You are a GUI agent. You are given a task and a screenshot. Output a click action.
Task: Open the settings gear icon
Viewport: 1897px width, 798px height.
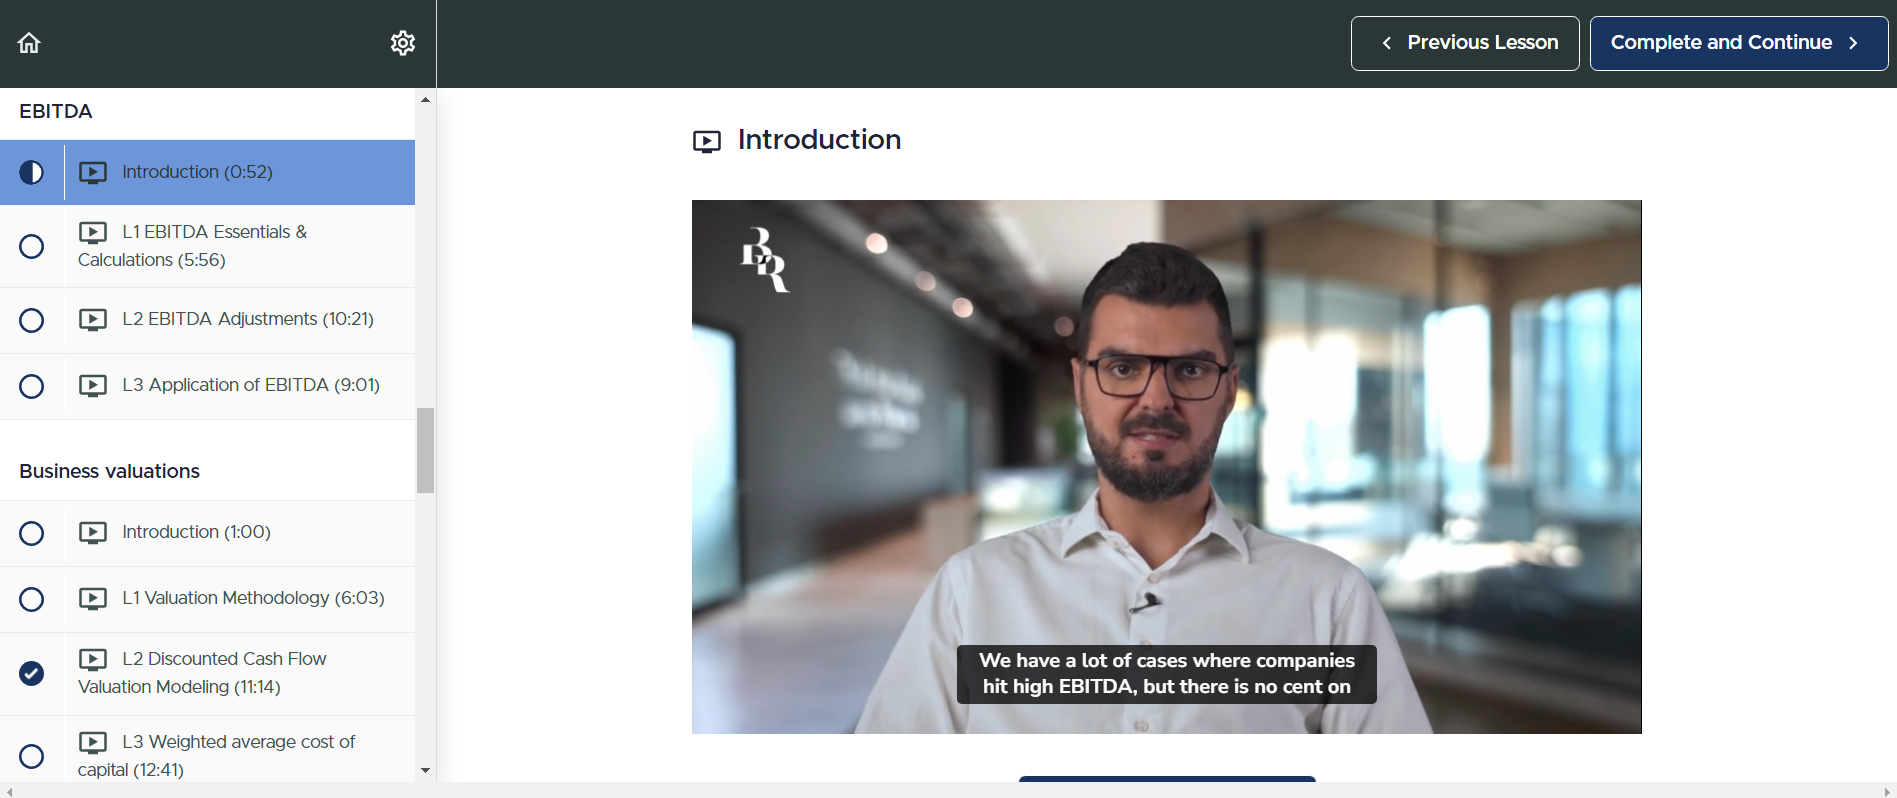403,43
